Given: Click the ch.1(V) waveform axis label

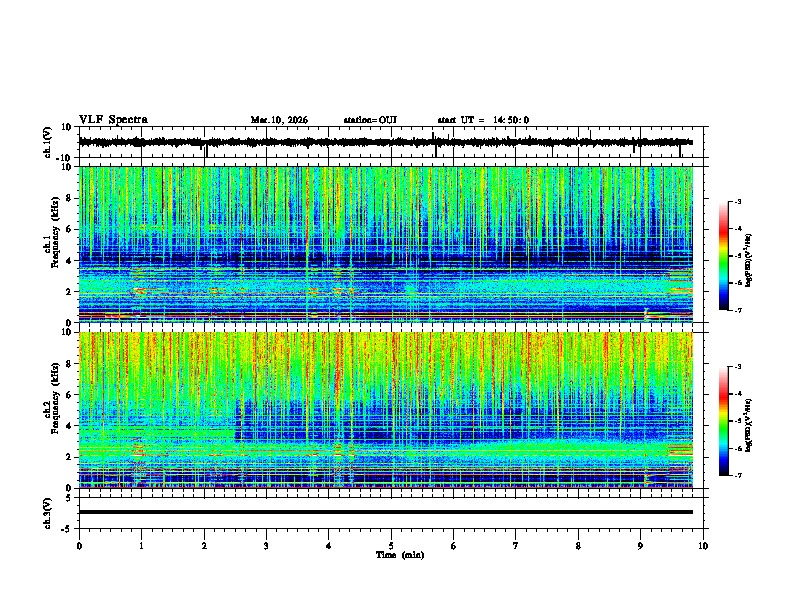Looking at the screenshot, I should (48, 142).
